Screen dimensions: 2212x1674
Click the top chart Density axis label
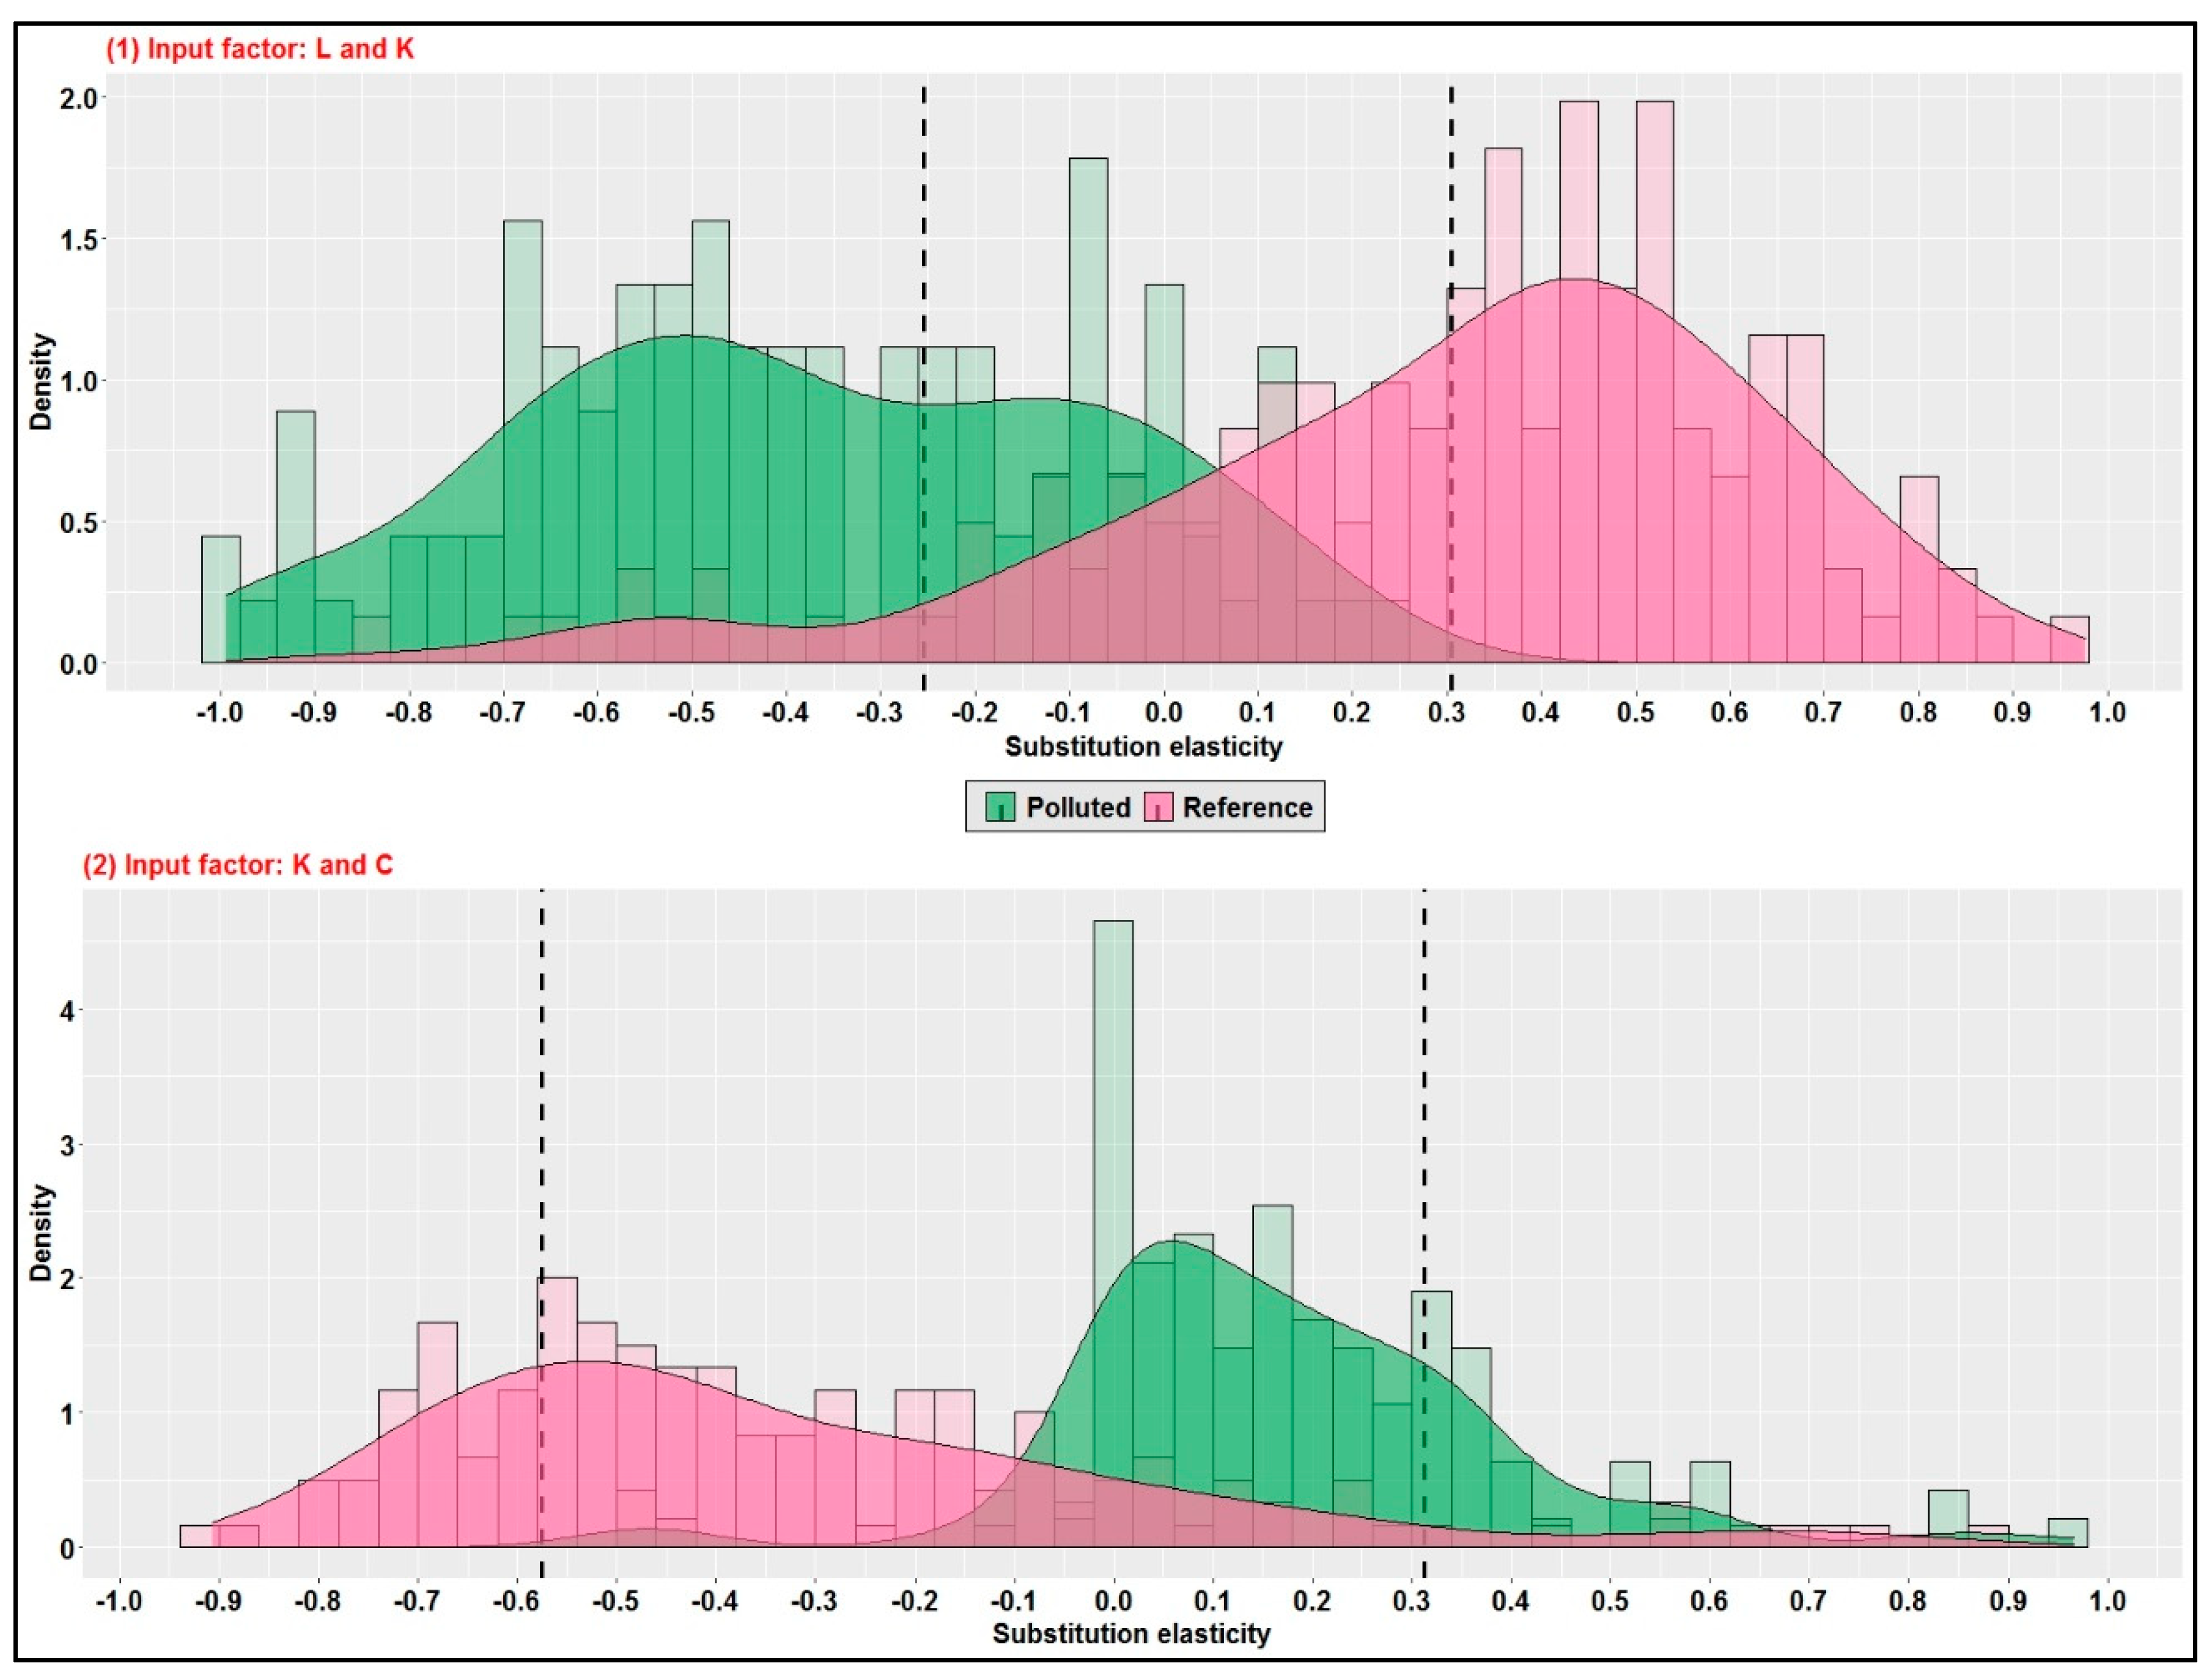click(40, 382)
